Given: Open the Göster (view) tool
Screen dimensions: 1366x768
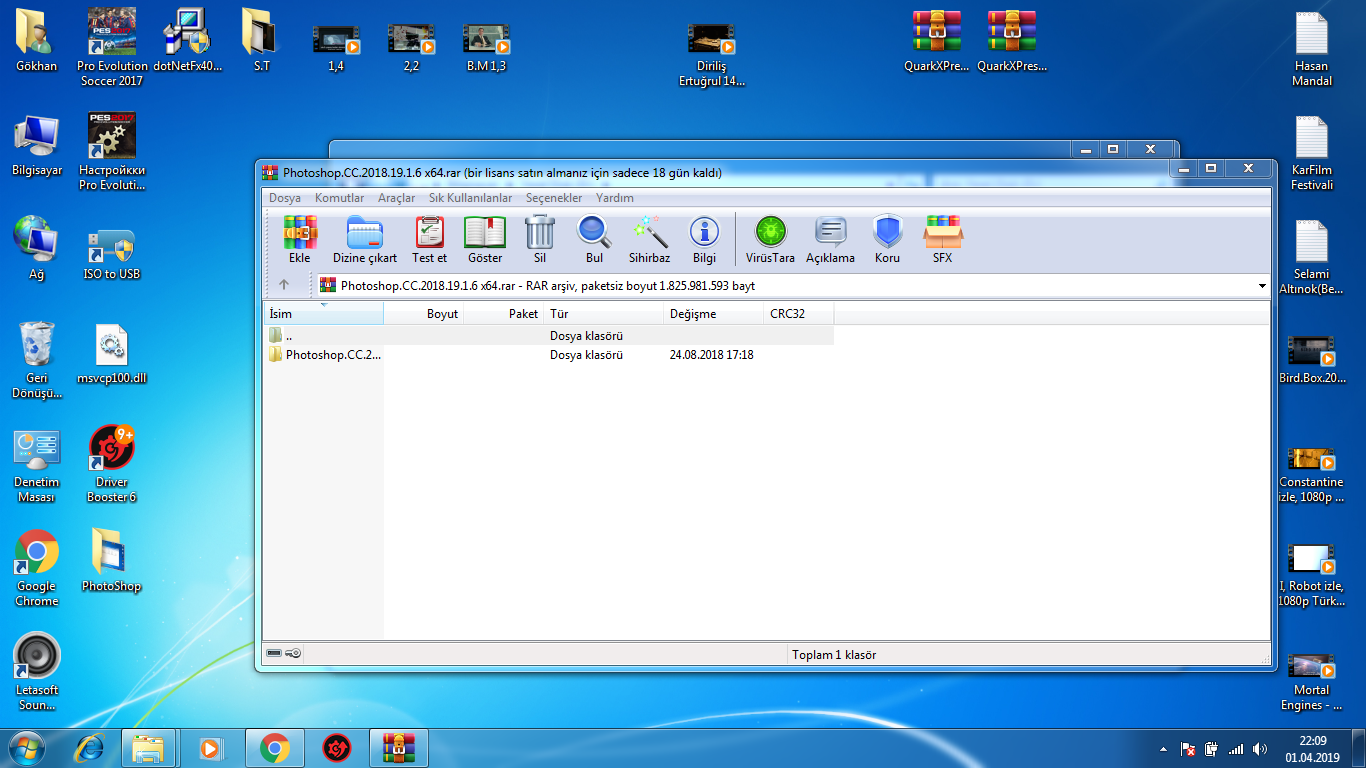Looking at the screenshot, I should (485, 239).
